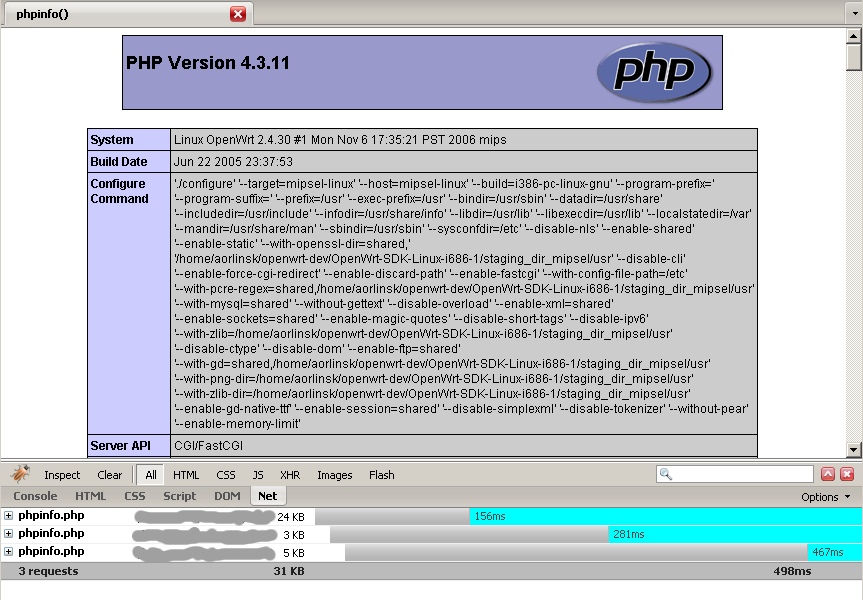
Task: Close the phpinfo() browser tab
Action: click(238, 14)
